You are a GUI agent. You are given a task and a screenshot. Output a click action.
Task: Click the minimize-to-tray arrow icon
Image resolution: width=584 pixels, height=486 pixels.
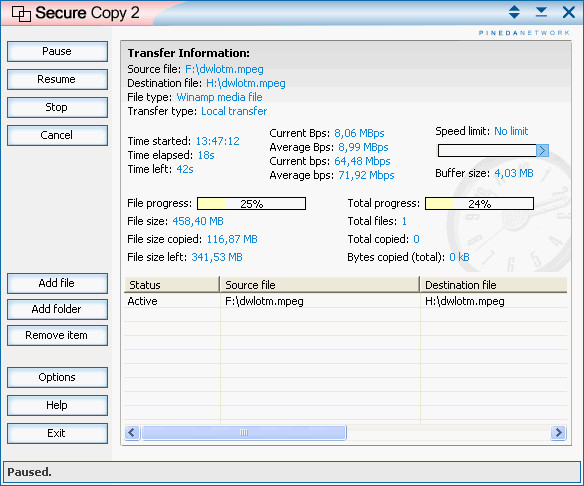[x=541, y=12]
